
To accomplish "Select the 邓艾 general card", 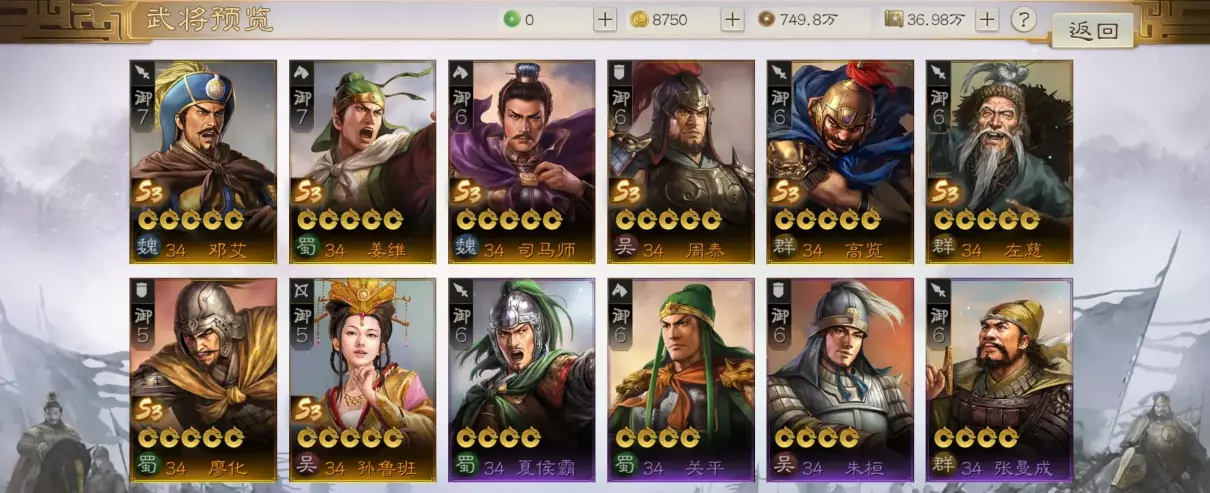I will coord(203,162).
